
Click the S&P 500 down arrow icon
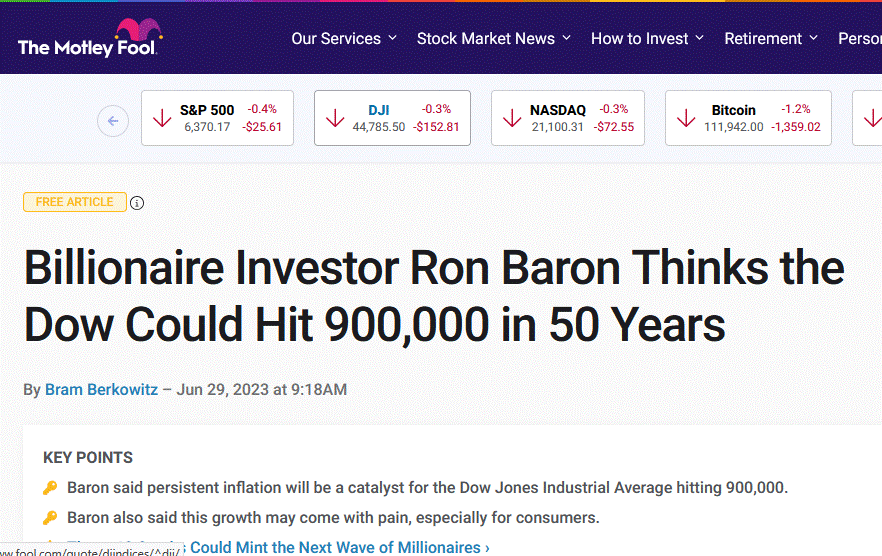click(162, 118)
